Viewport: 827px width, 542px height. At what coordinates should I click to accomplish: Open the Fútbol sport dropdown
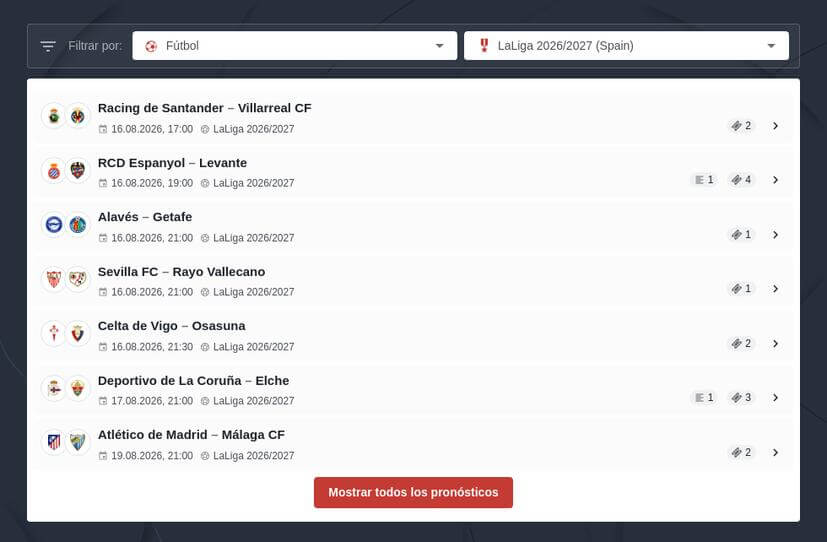(x=294, y=46)
